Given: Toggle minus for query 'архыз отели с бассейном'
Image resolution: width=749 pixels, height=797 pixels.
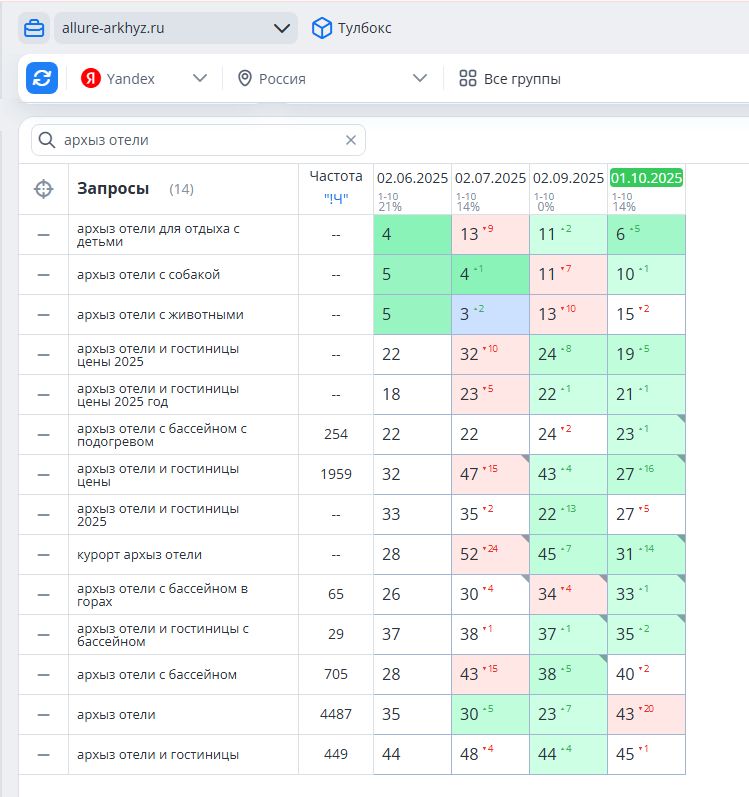Looking at the screenshot, I should (x=43, y=675).
